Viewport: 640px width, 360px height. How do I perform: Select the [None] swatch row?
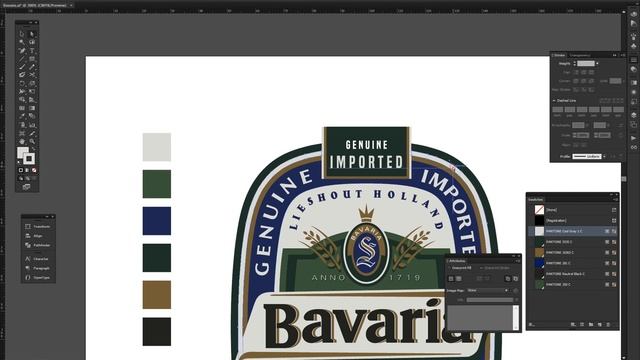pyautogui.click(x=574, y=210)
